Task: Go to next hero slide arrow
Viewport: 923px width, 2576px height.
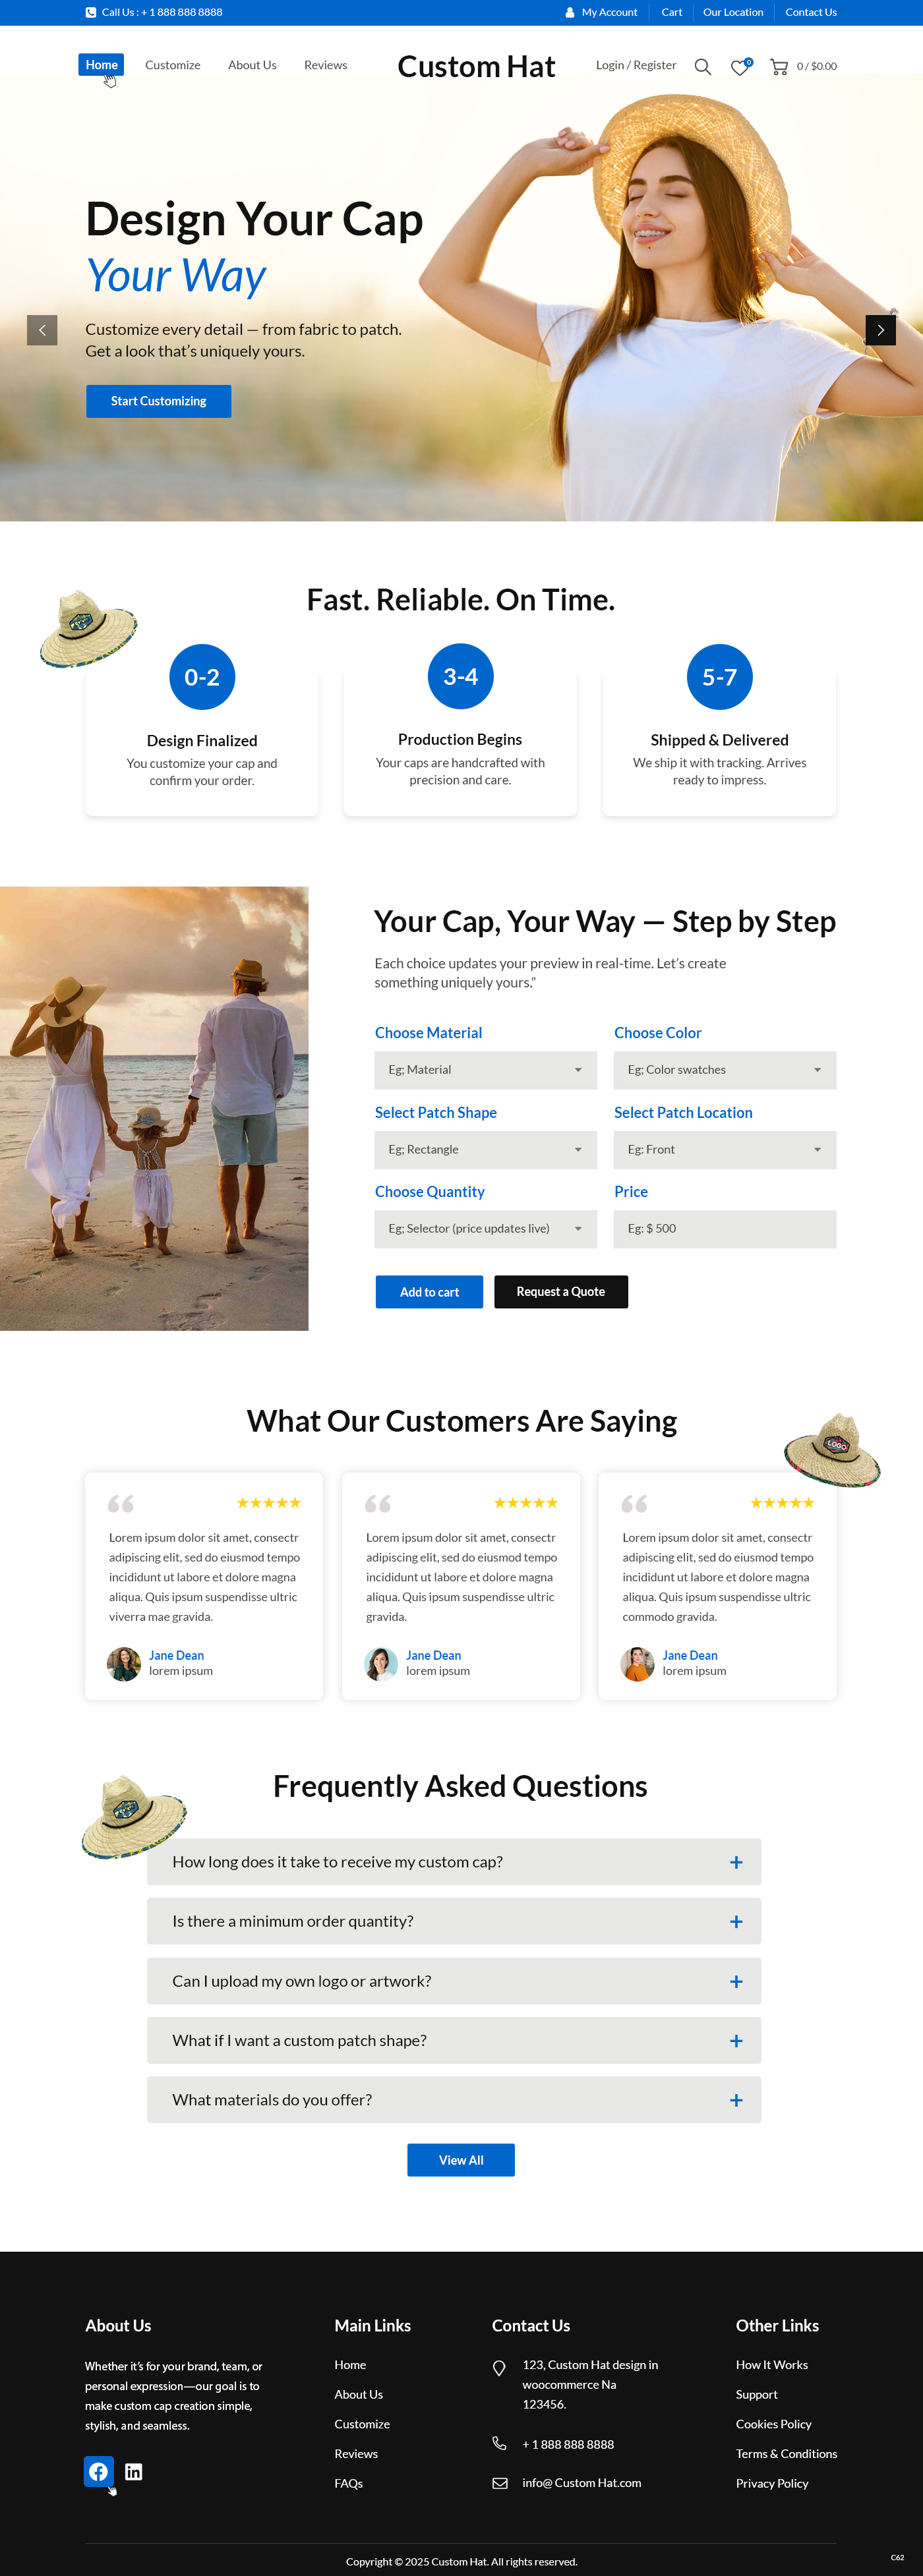Action: point(880,330)
